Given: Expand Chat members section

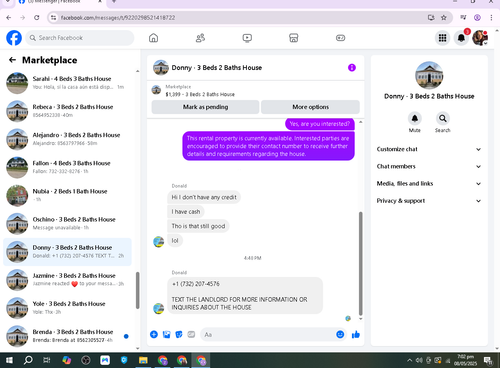Looking at the screenshot, I should coord(429,166).
